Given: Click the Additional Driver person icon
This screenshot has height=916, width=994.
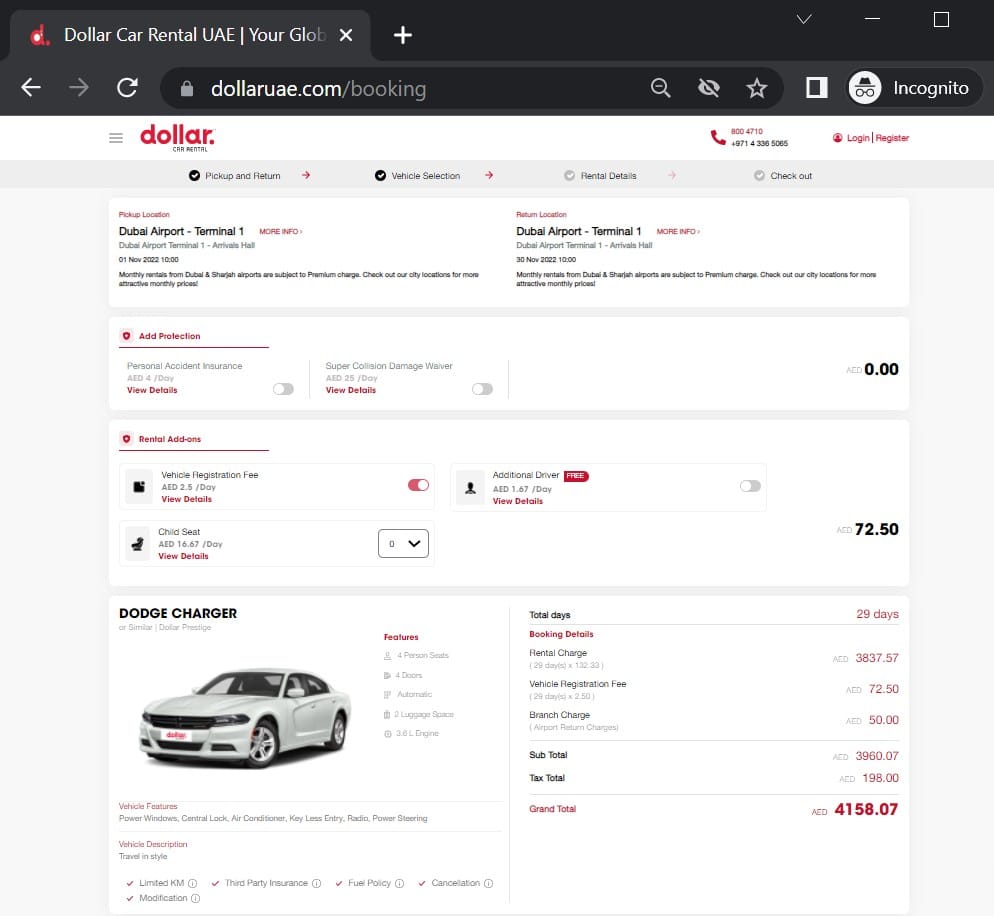Looking at the screenshot, I should [x=470, y=487].
